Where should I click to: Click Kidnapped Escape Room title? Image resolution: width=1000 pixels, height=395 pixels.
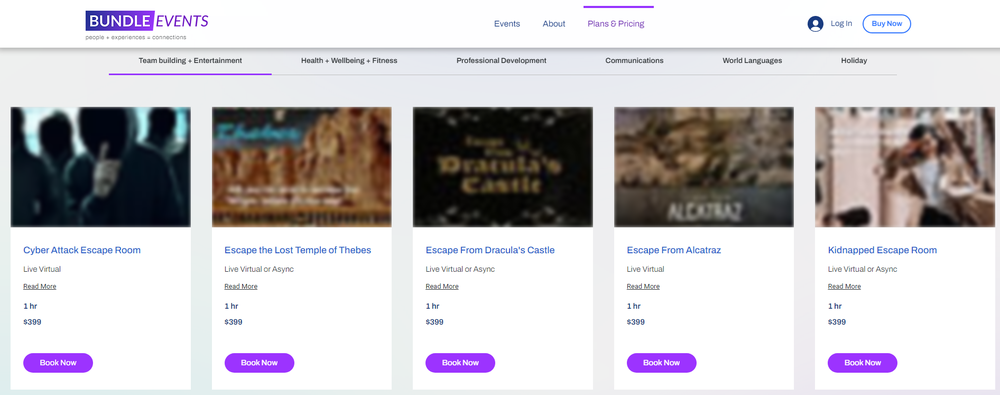pyautogui.click(x=882, y=250)
